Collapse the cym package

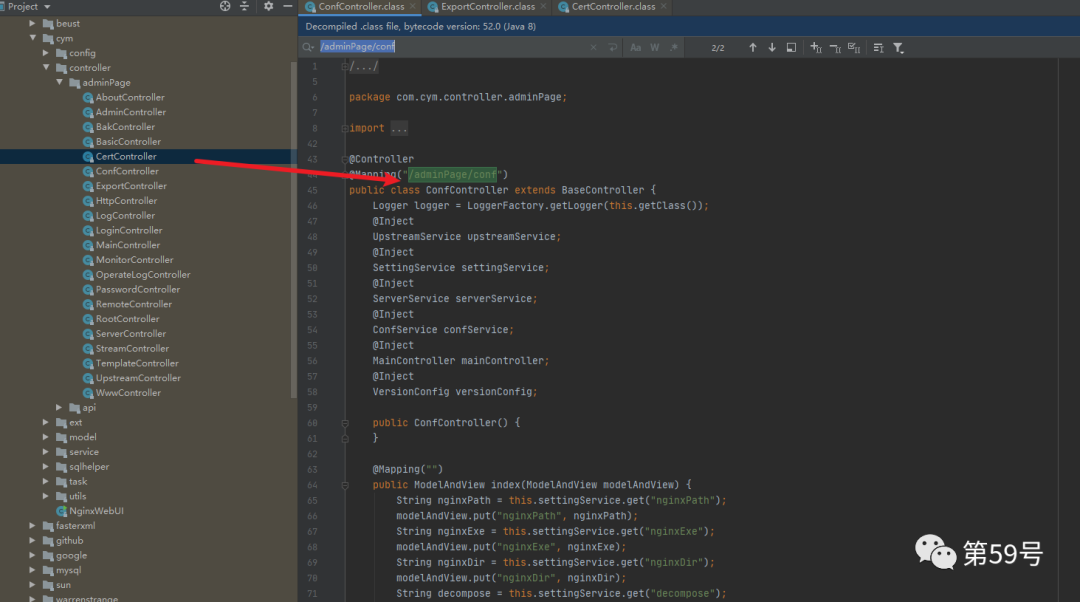[x=32, y=38]
